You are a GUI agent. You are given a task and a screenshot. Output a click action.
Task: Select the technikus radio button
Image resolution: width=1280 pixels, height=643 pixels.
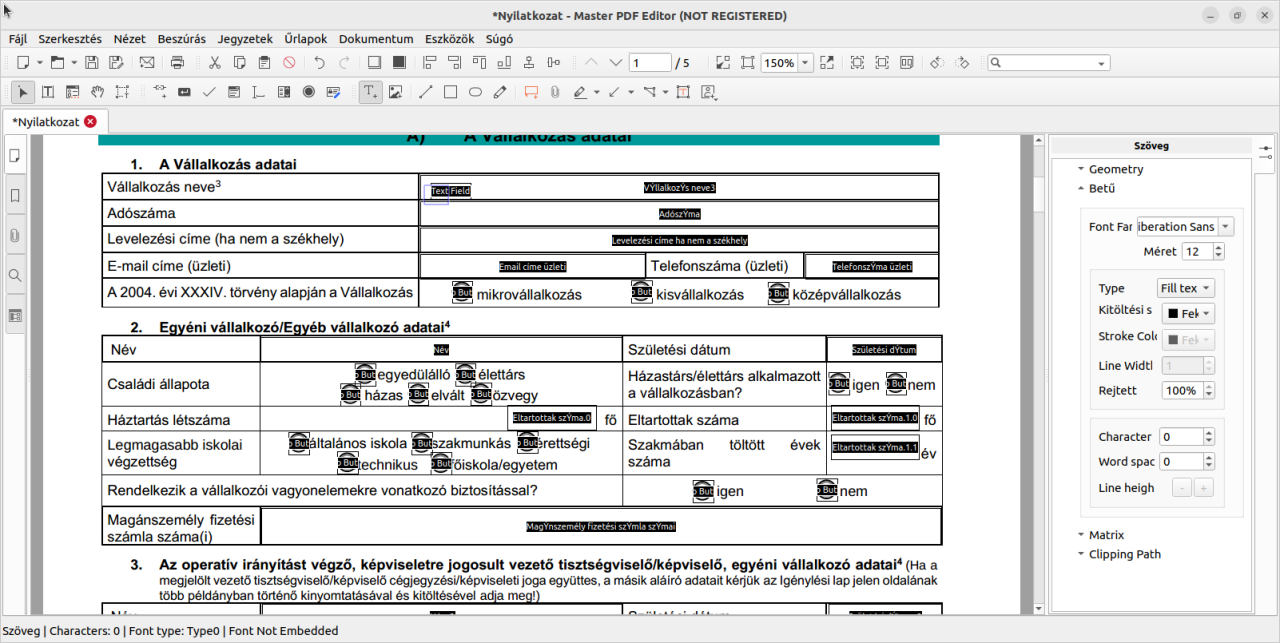tap(348, 463)
